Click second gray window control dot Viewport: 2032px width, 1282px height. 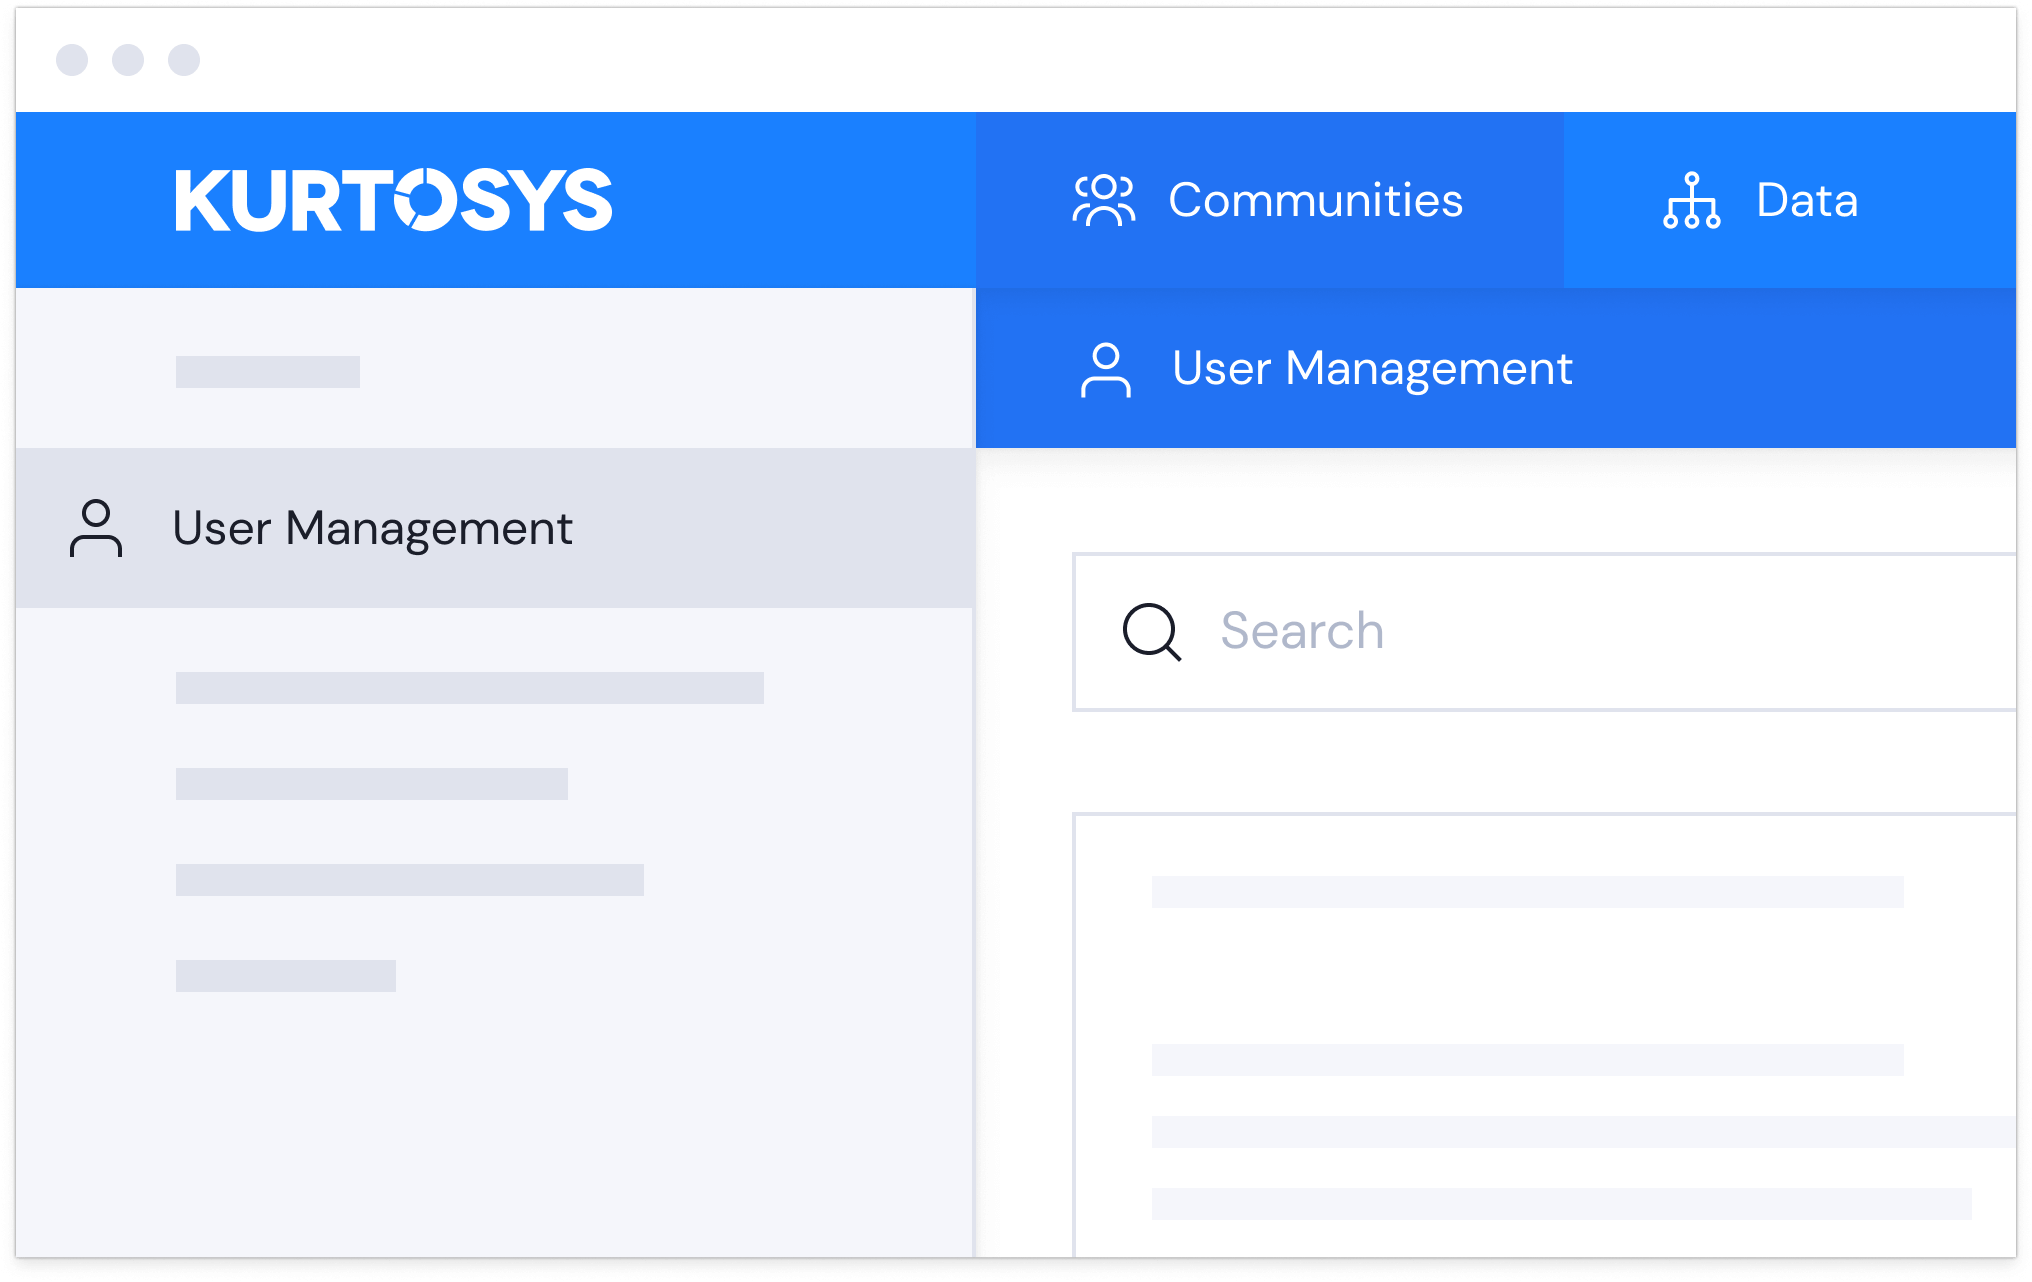[x=128, y=60]
